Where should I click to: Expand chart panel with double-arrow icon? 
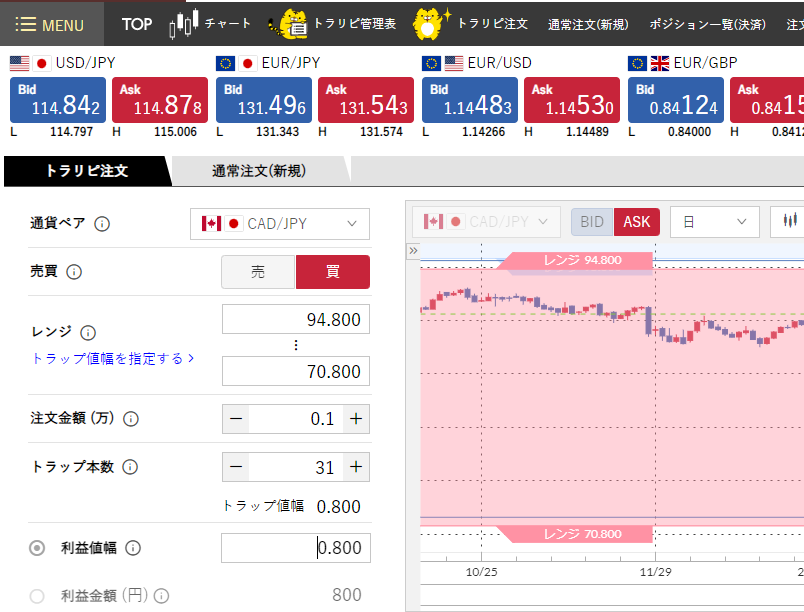click(413, 251)
